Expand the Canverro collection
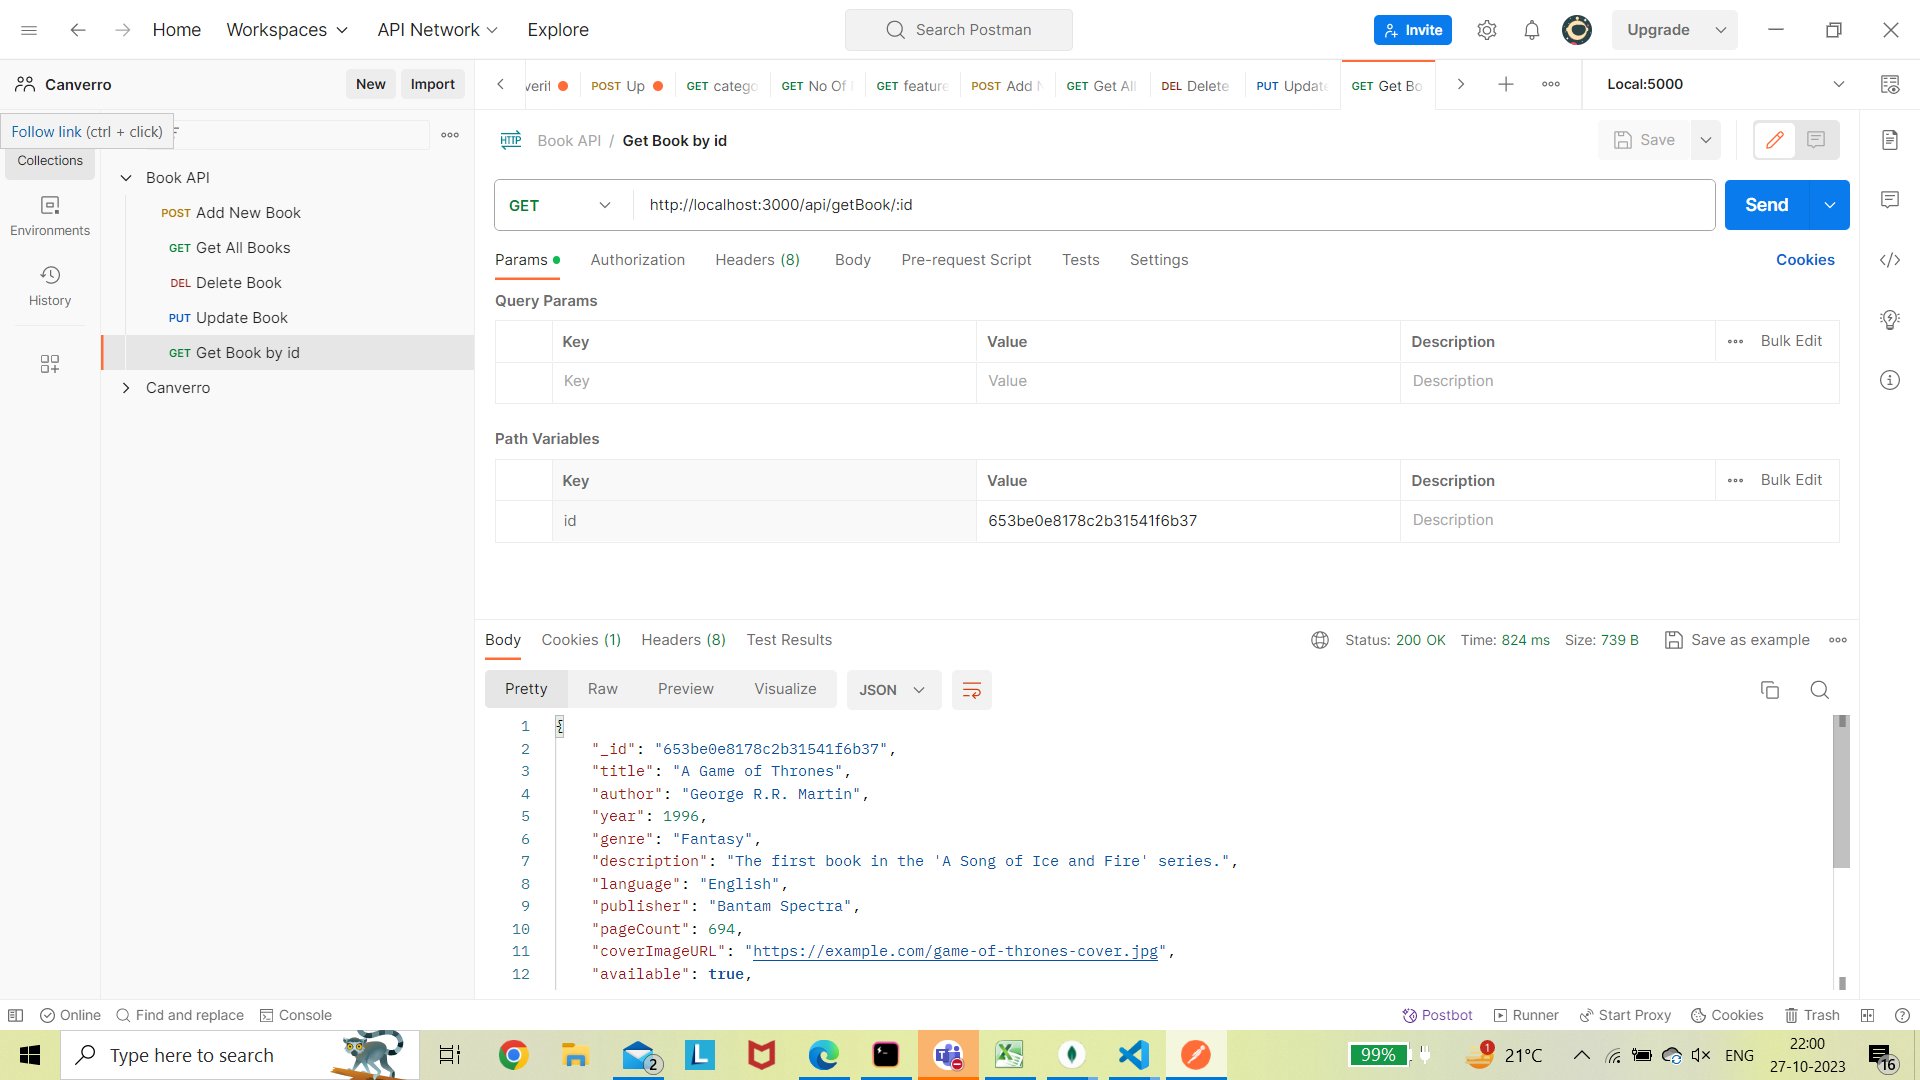The image size is (1920, 1080). click(x=126, y=388)
